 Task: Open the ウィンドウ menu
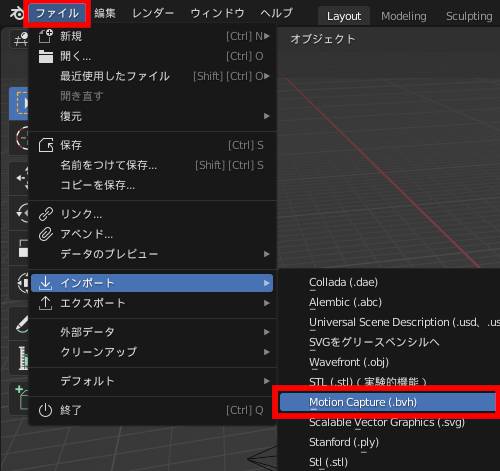coord(217,14)
